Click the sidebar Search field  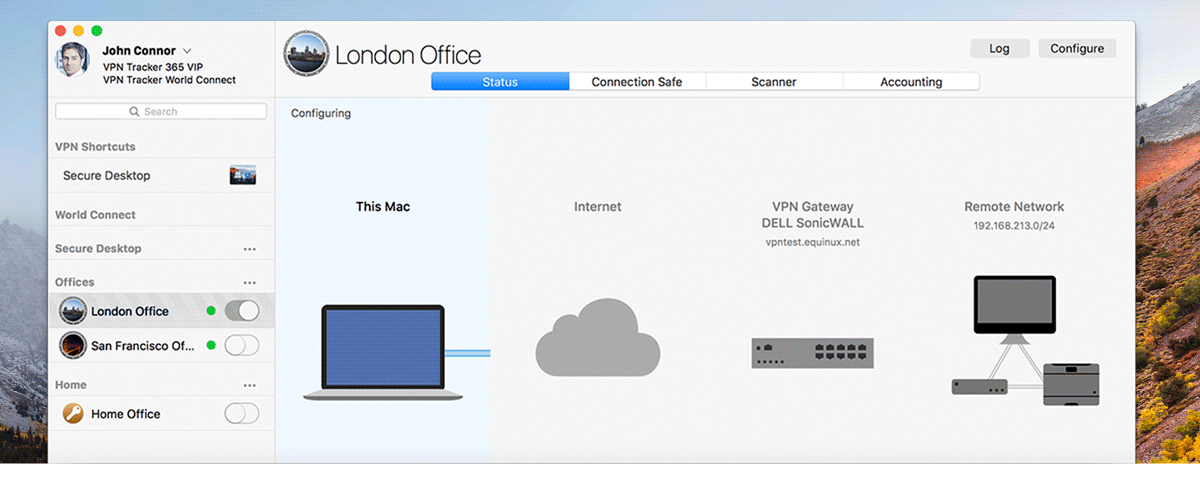pyautogui.click(x=161, y=112)
